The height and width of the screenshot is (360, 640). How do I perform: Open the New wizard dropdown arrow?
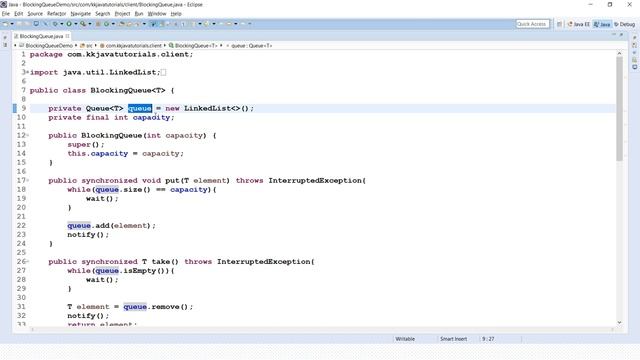coord(12,24)
